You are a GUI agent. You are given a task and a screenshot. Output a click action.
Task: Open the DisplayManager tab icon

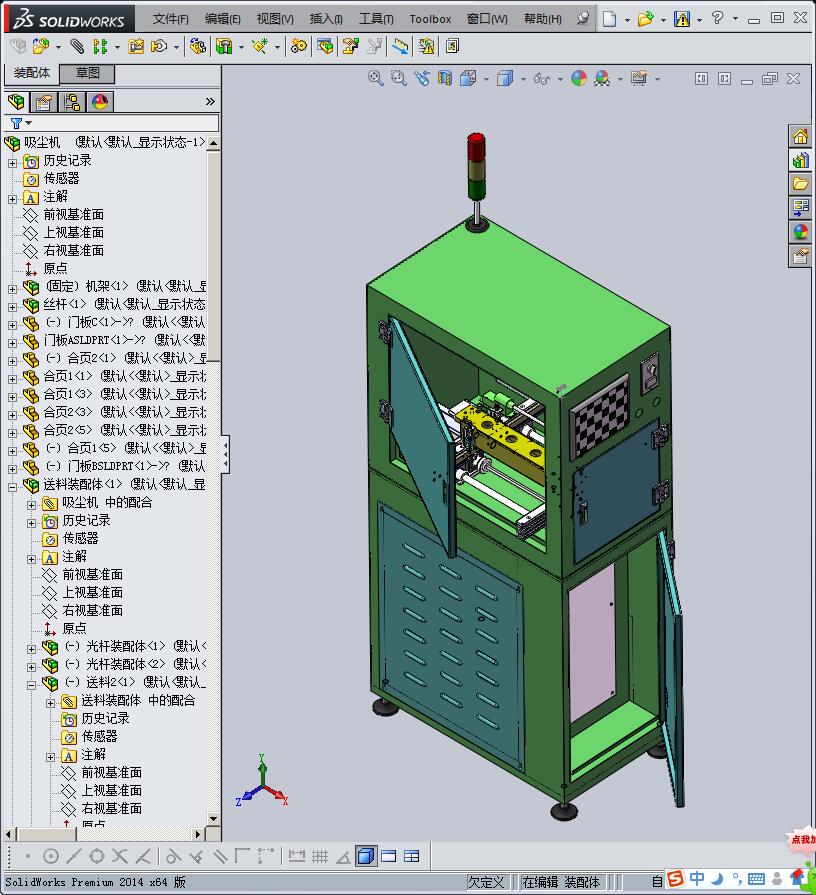pyautogui.click(x=100, y=102)
